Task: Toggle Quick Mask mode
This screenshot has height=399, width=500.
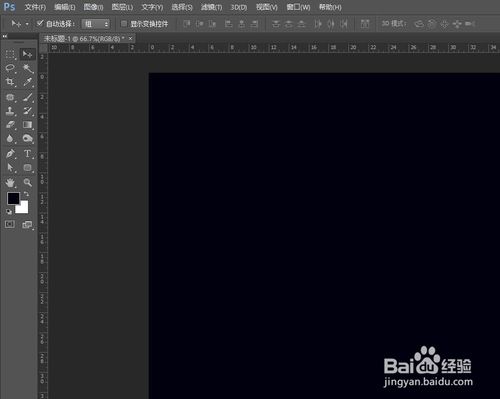Action: [x=10, y=224]
